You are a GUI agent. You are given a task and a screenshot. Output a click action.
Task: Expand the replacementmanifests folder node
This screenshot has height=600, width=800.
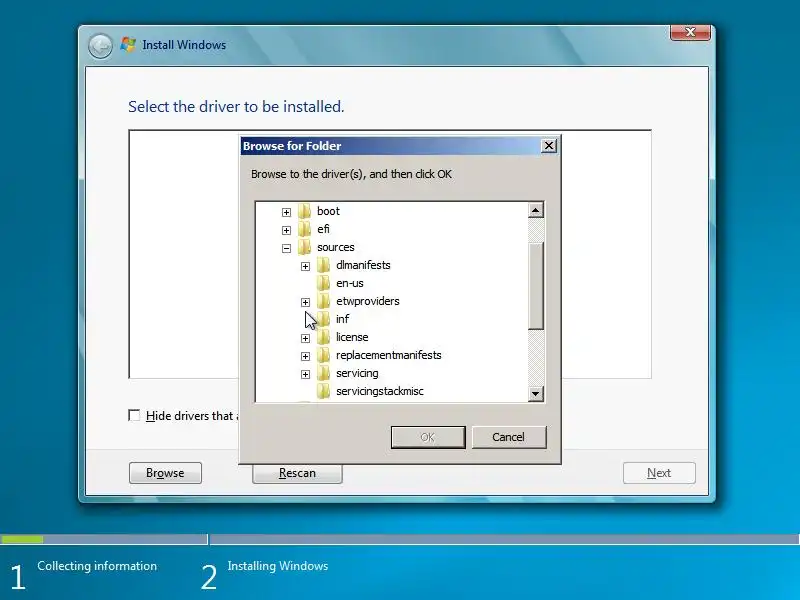click(x=305, y=356)
